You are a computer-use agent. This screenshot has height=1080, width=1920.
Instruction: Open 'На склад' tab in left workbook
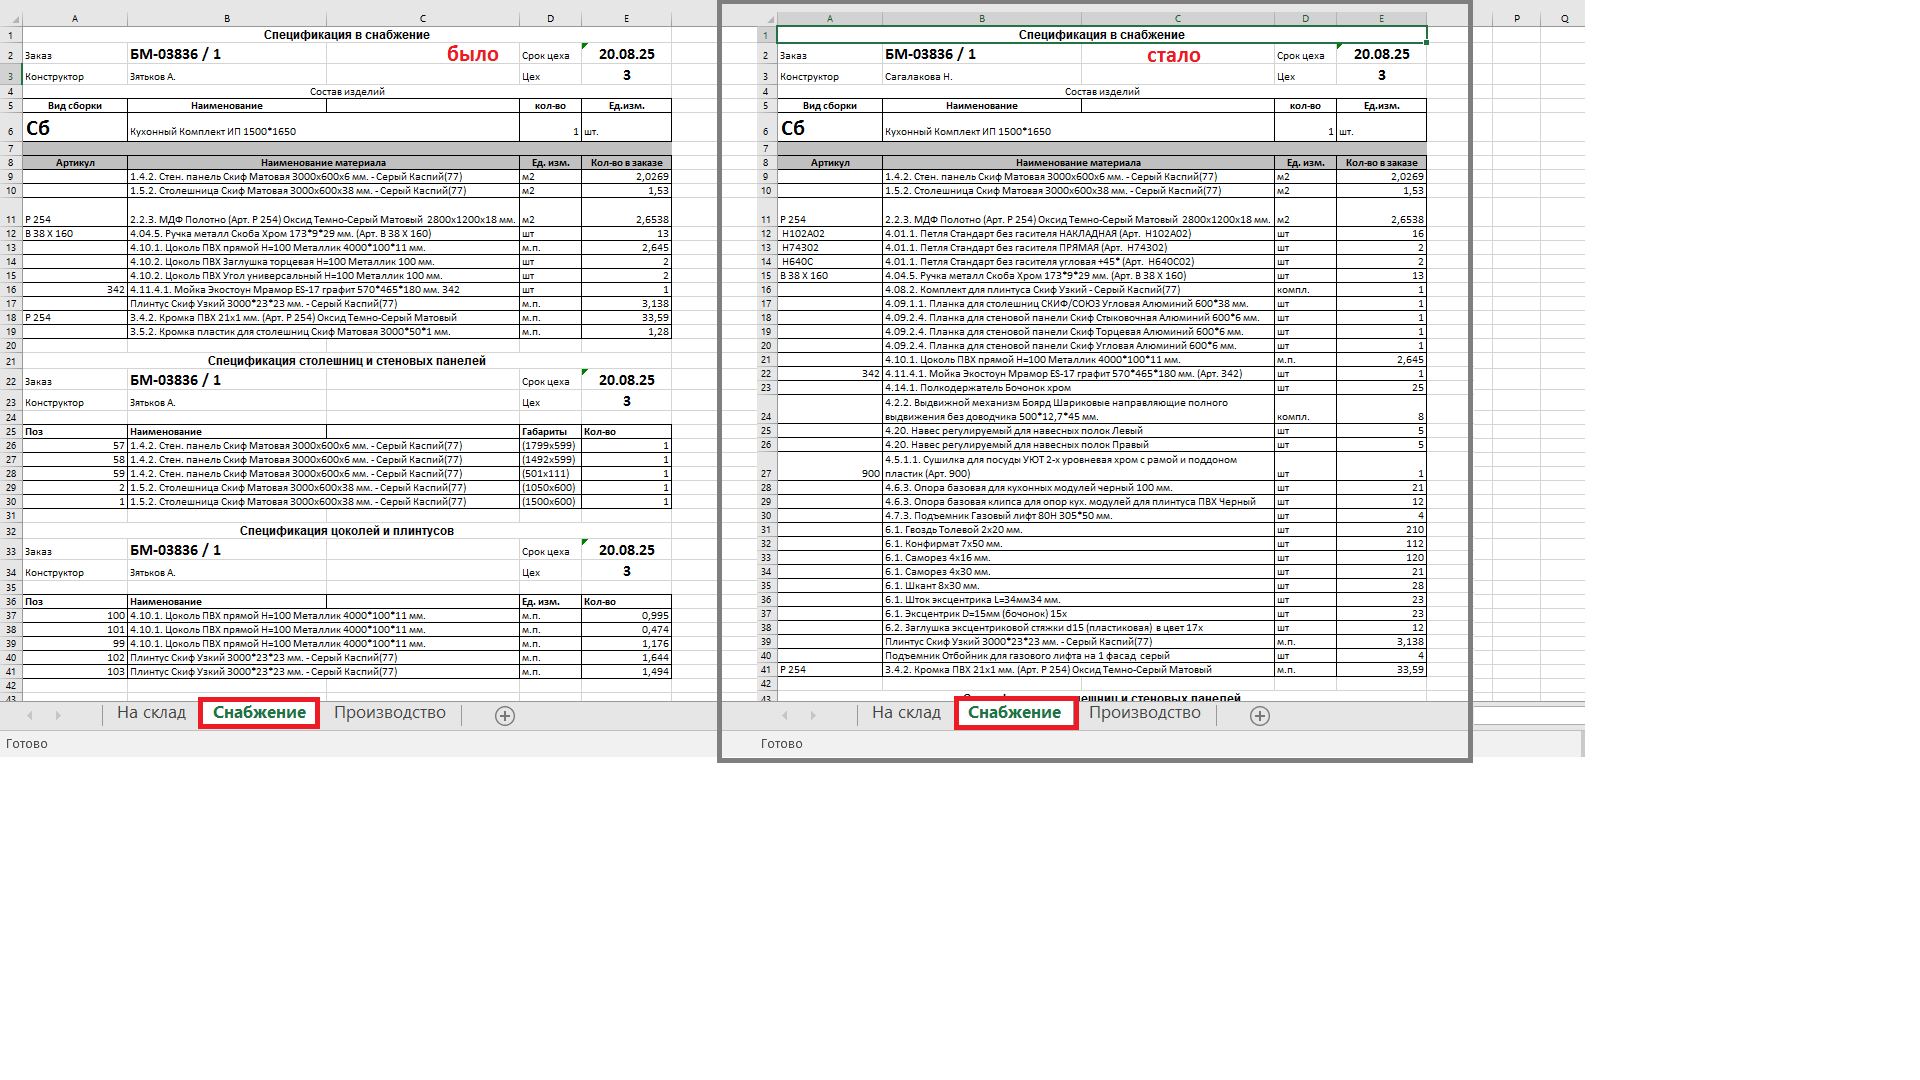[151, 713]
